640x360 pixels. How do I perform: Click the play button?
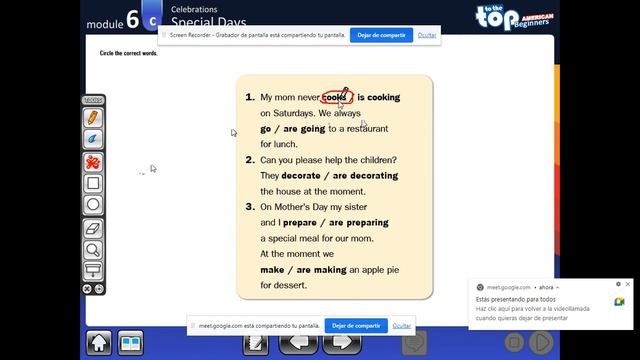[541, 342]
